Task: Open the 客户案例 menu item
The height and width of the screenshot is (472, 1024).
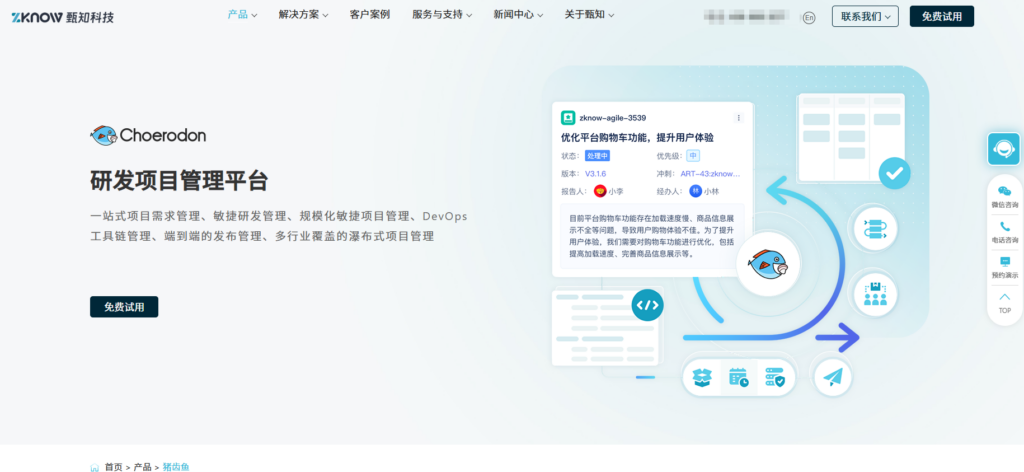Action: point(370,15)
